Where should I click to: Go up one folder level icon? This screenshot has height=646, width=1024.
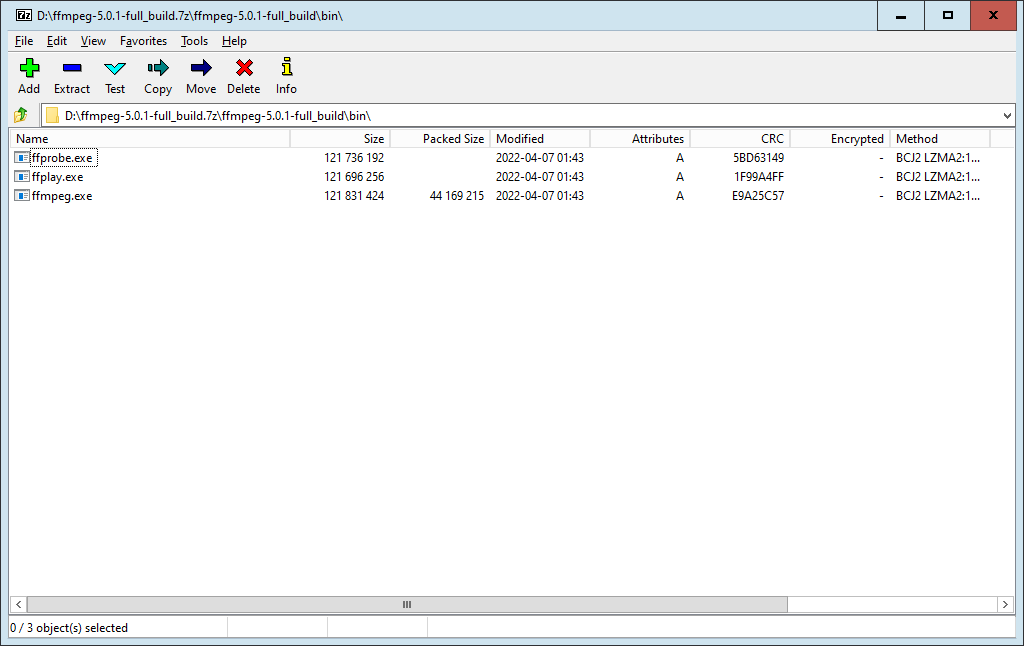click(21, 116)
